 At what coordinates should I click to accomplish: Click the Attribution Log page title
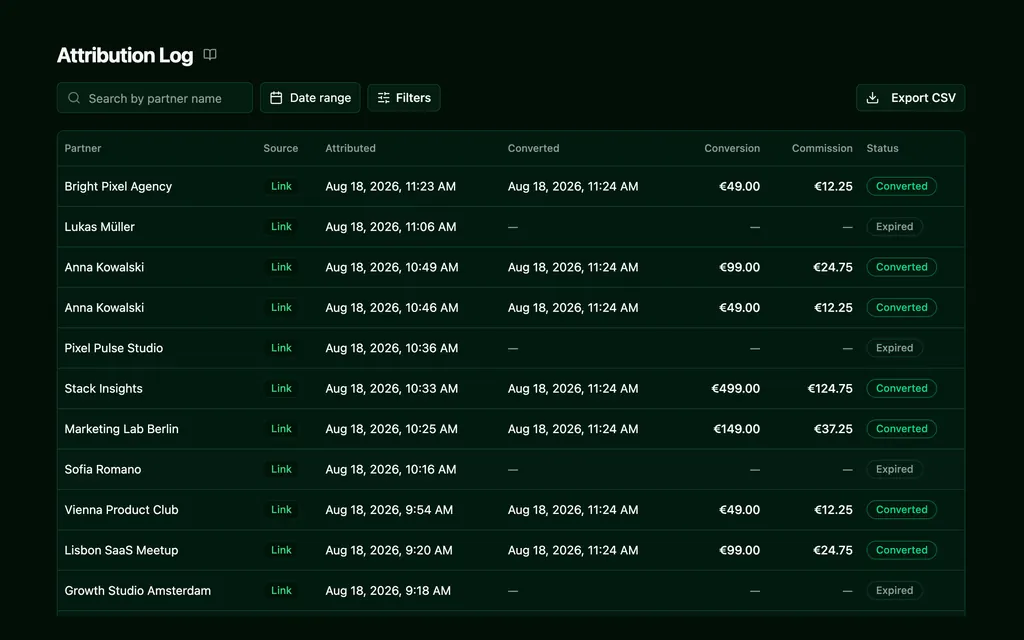pos(125,55)
